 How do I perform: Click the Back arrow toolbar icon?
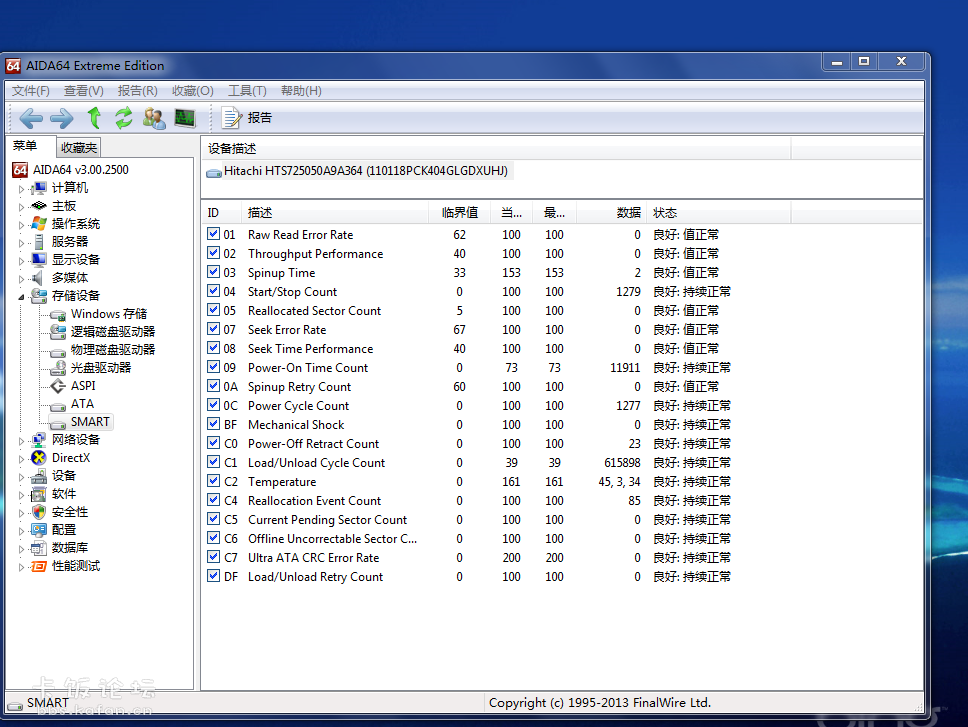point(31,118)
